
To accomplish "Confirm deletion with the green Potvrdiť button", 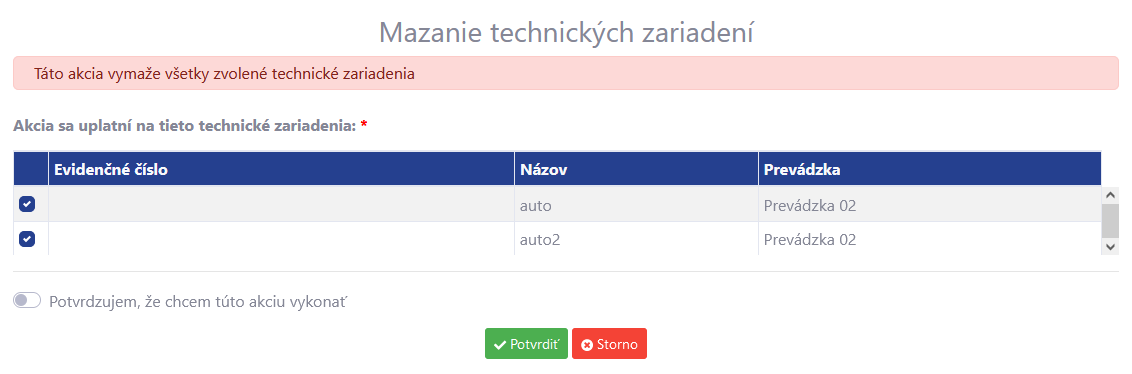I will point(526,344).
